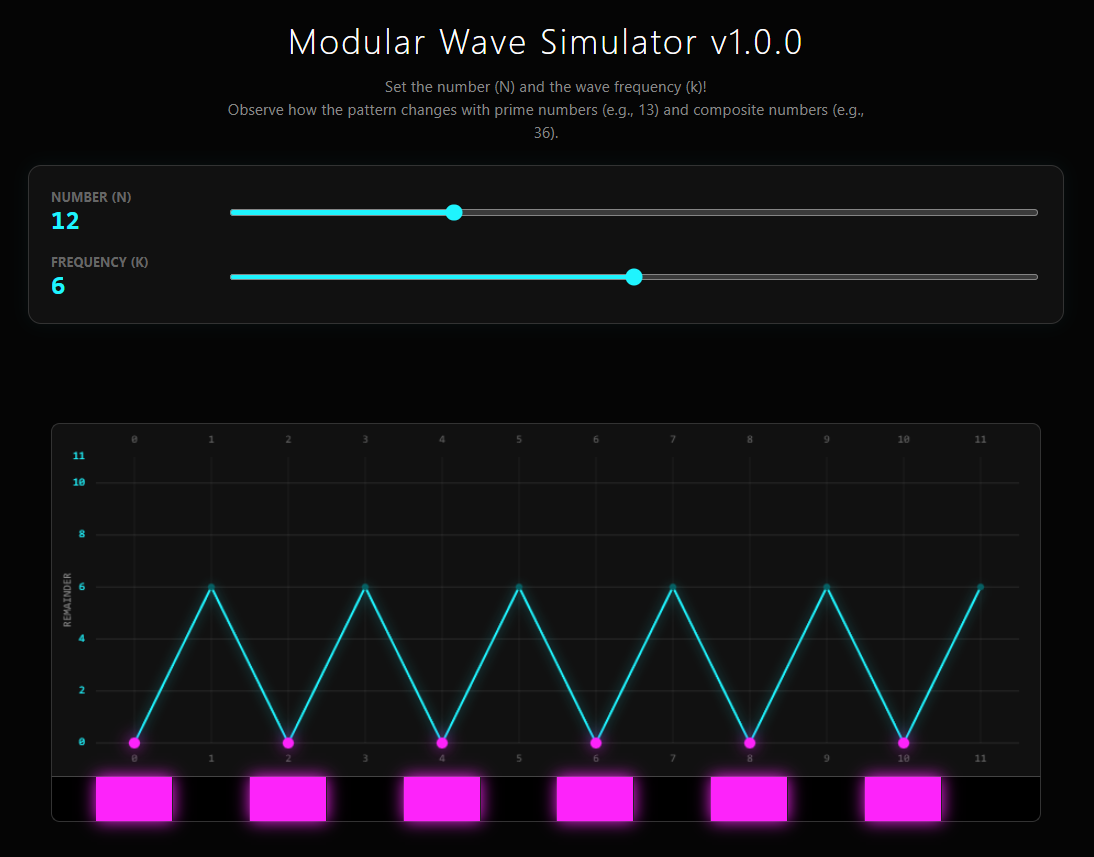Click the magenta dot at position 4

pyautogui.click(x=442, y=743)
